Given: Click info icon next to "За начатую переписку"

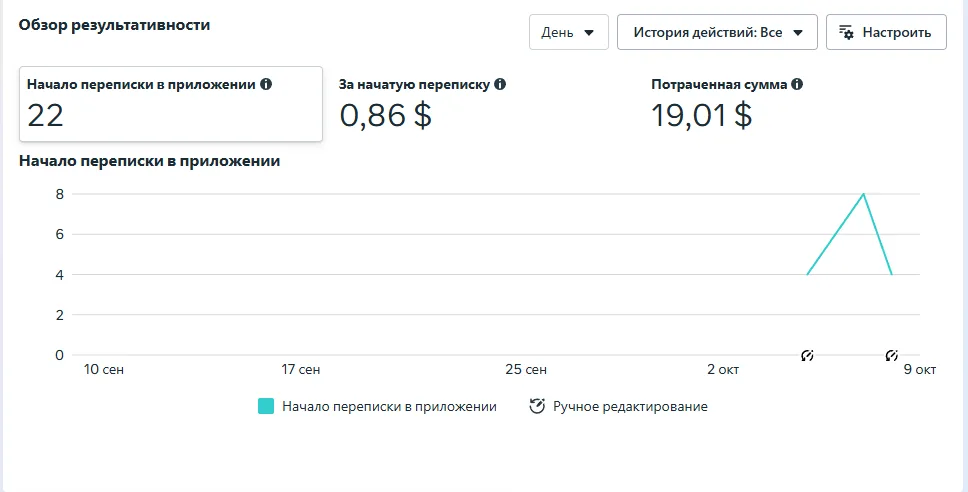Looking at the screenshot, I should click(500, 84).
